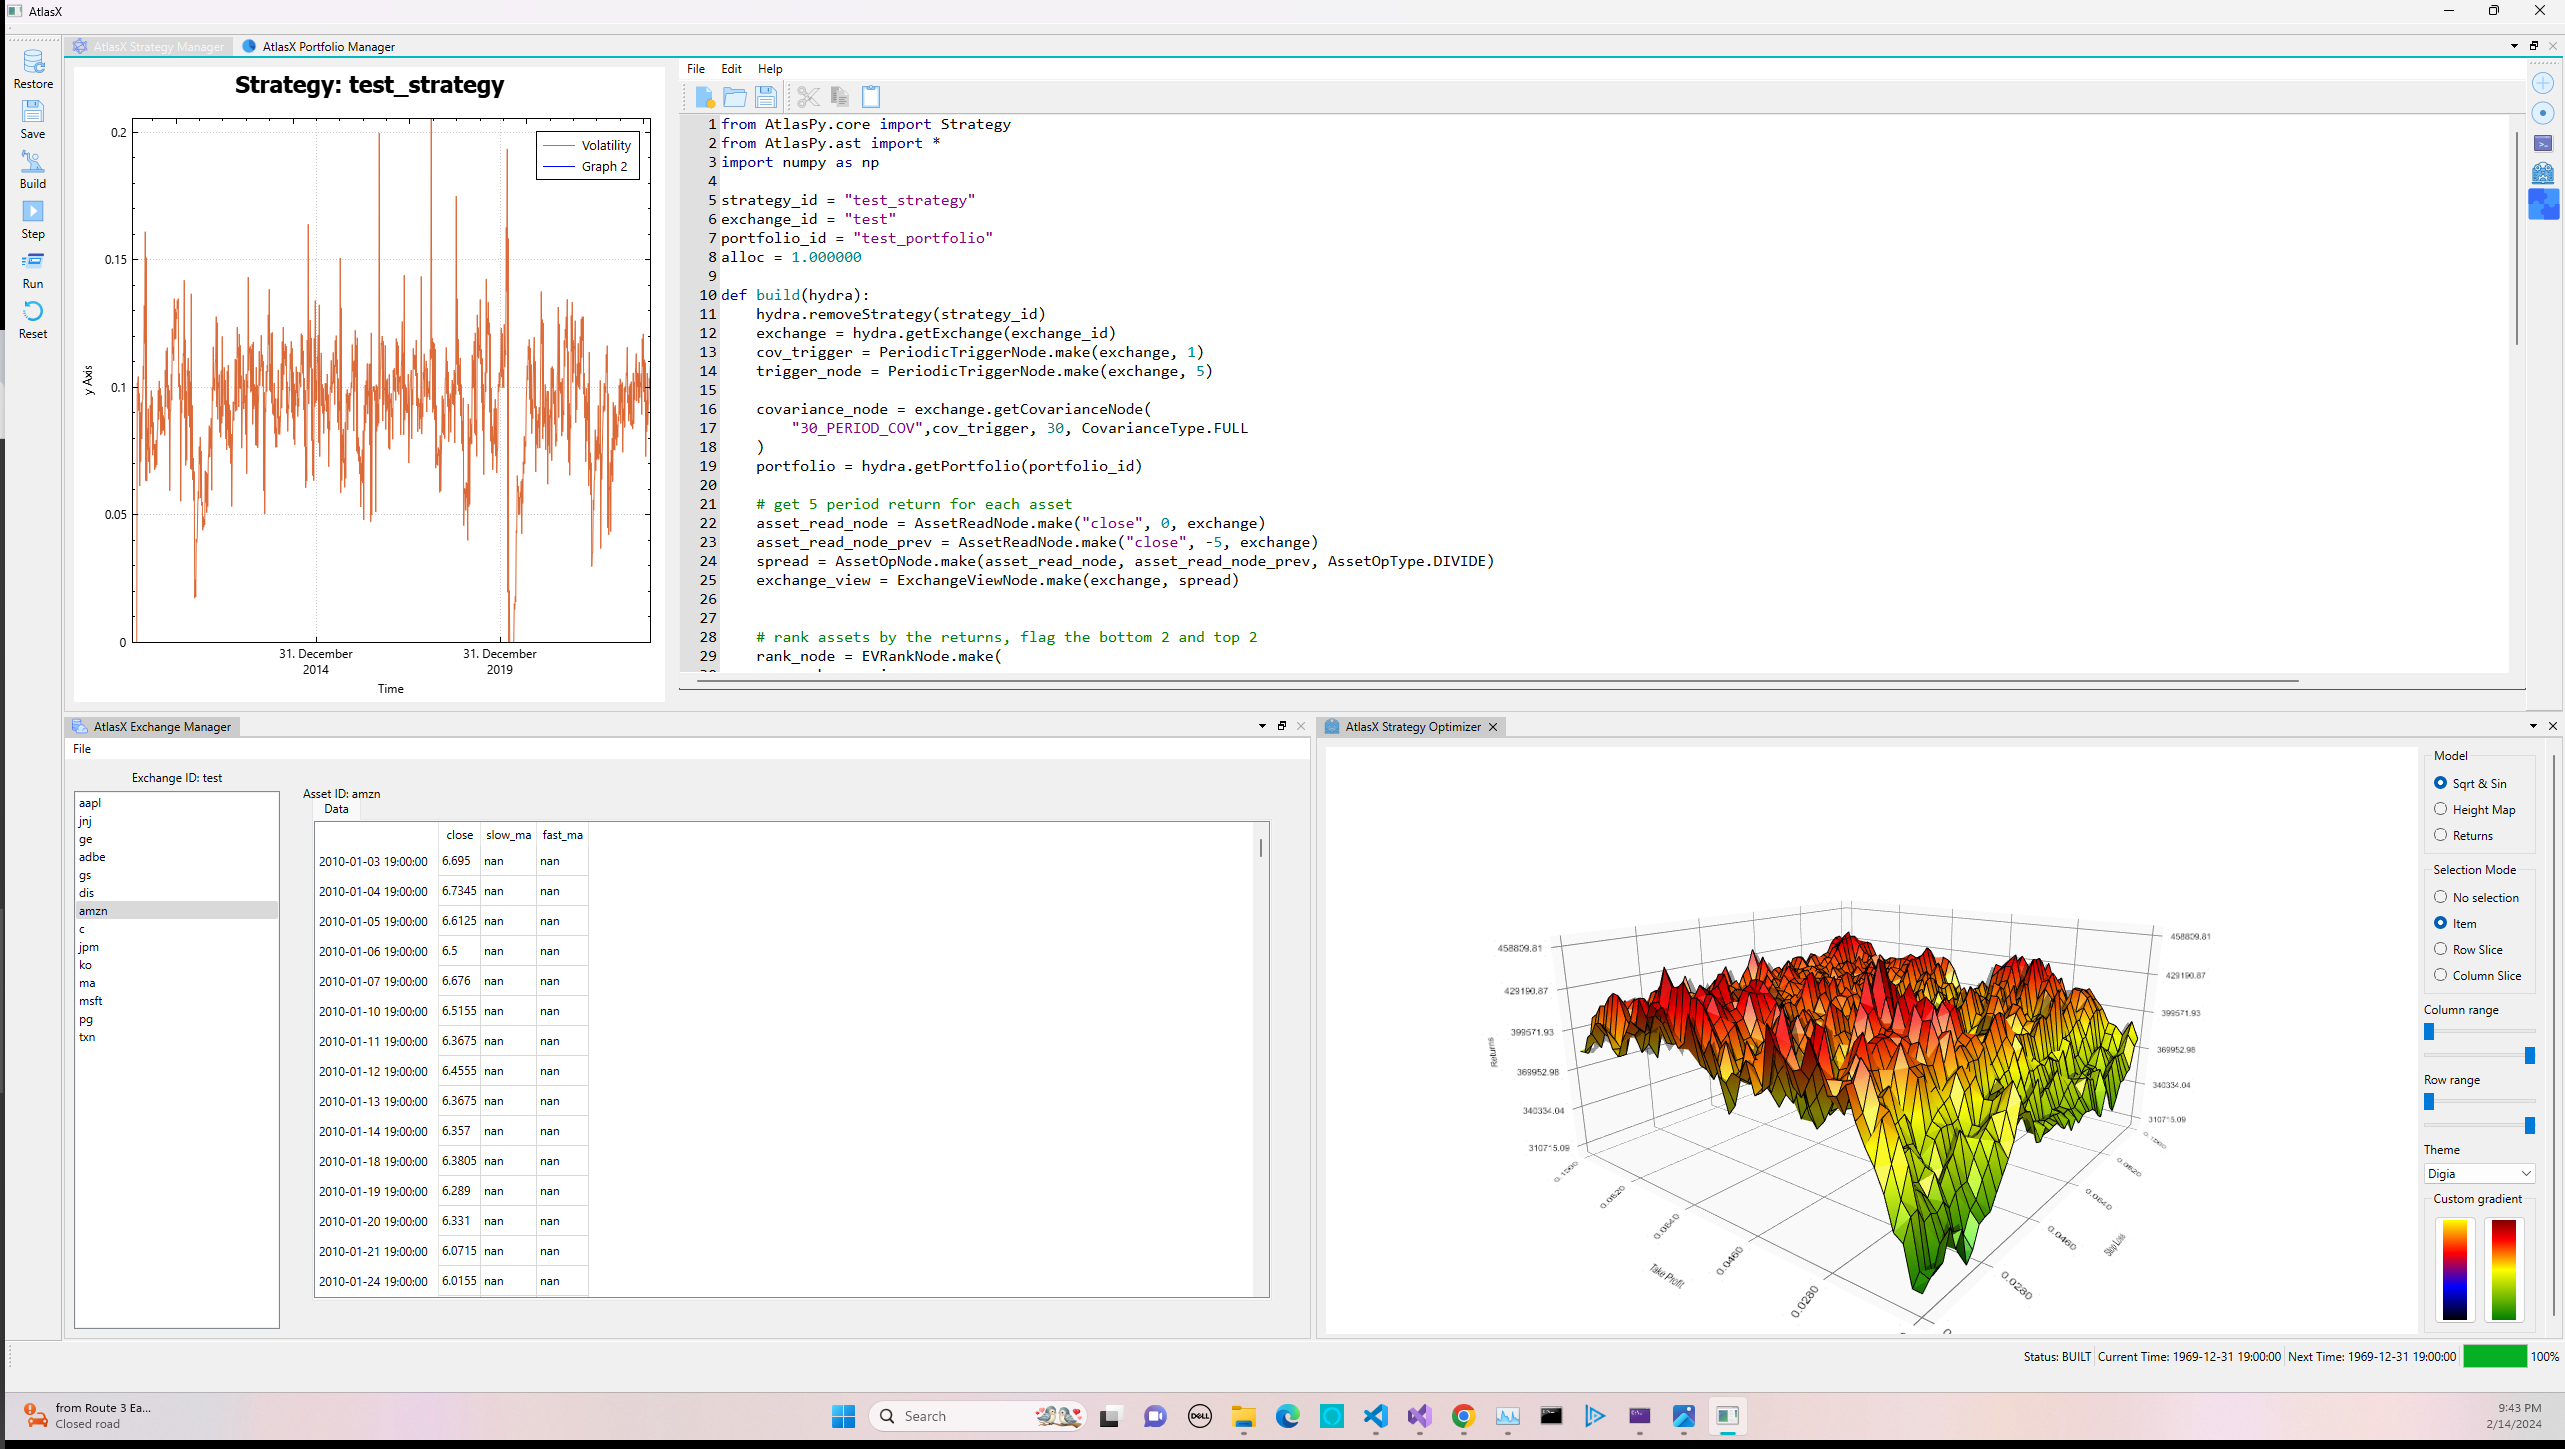This screenshot has height=1449, width=2565.
Task: Select the No selection radio button
Action: pyautogui.click(x=2440, y=896)
